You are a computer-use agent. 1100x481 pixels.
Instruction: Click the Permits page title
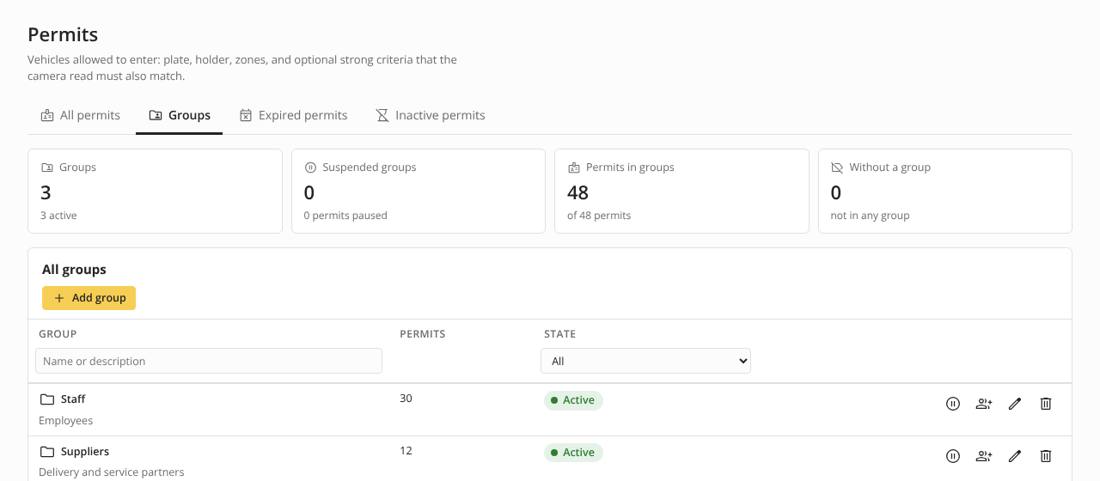(x=63, y=34)
